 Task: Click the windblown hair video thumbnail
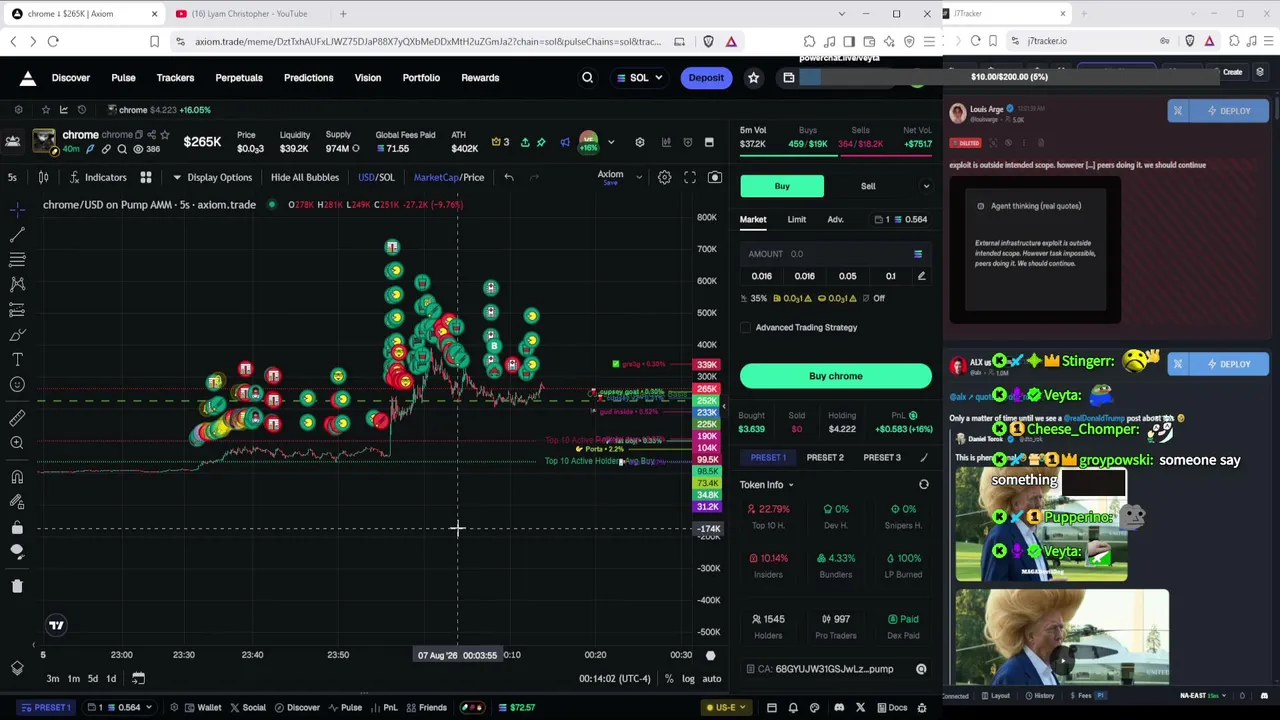click(x=1062, y=636)
